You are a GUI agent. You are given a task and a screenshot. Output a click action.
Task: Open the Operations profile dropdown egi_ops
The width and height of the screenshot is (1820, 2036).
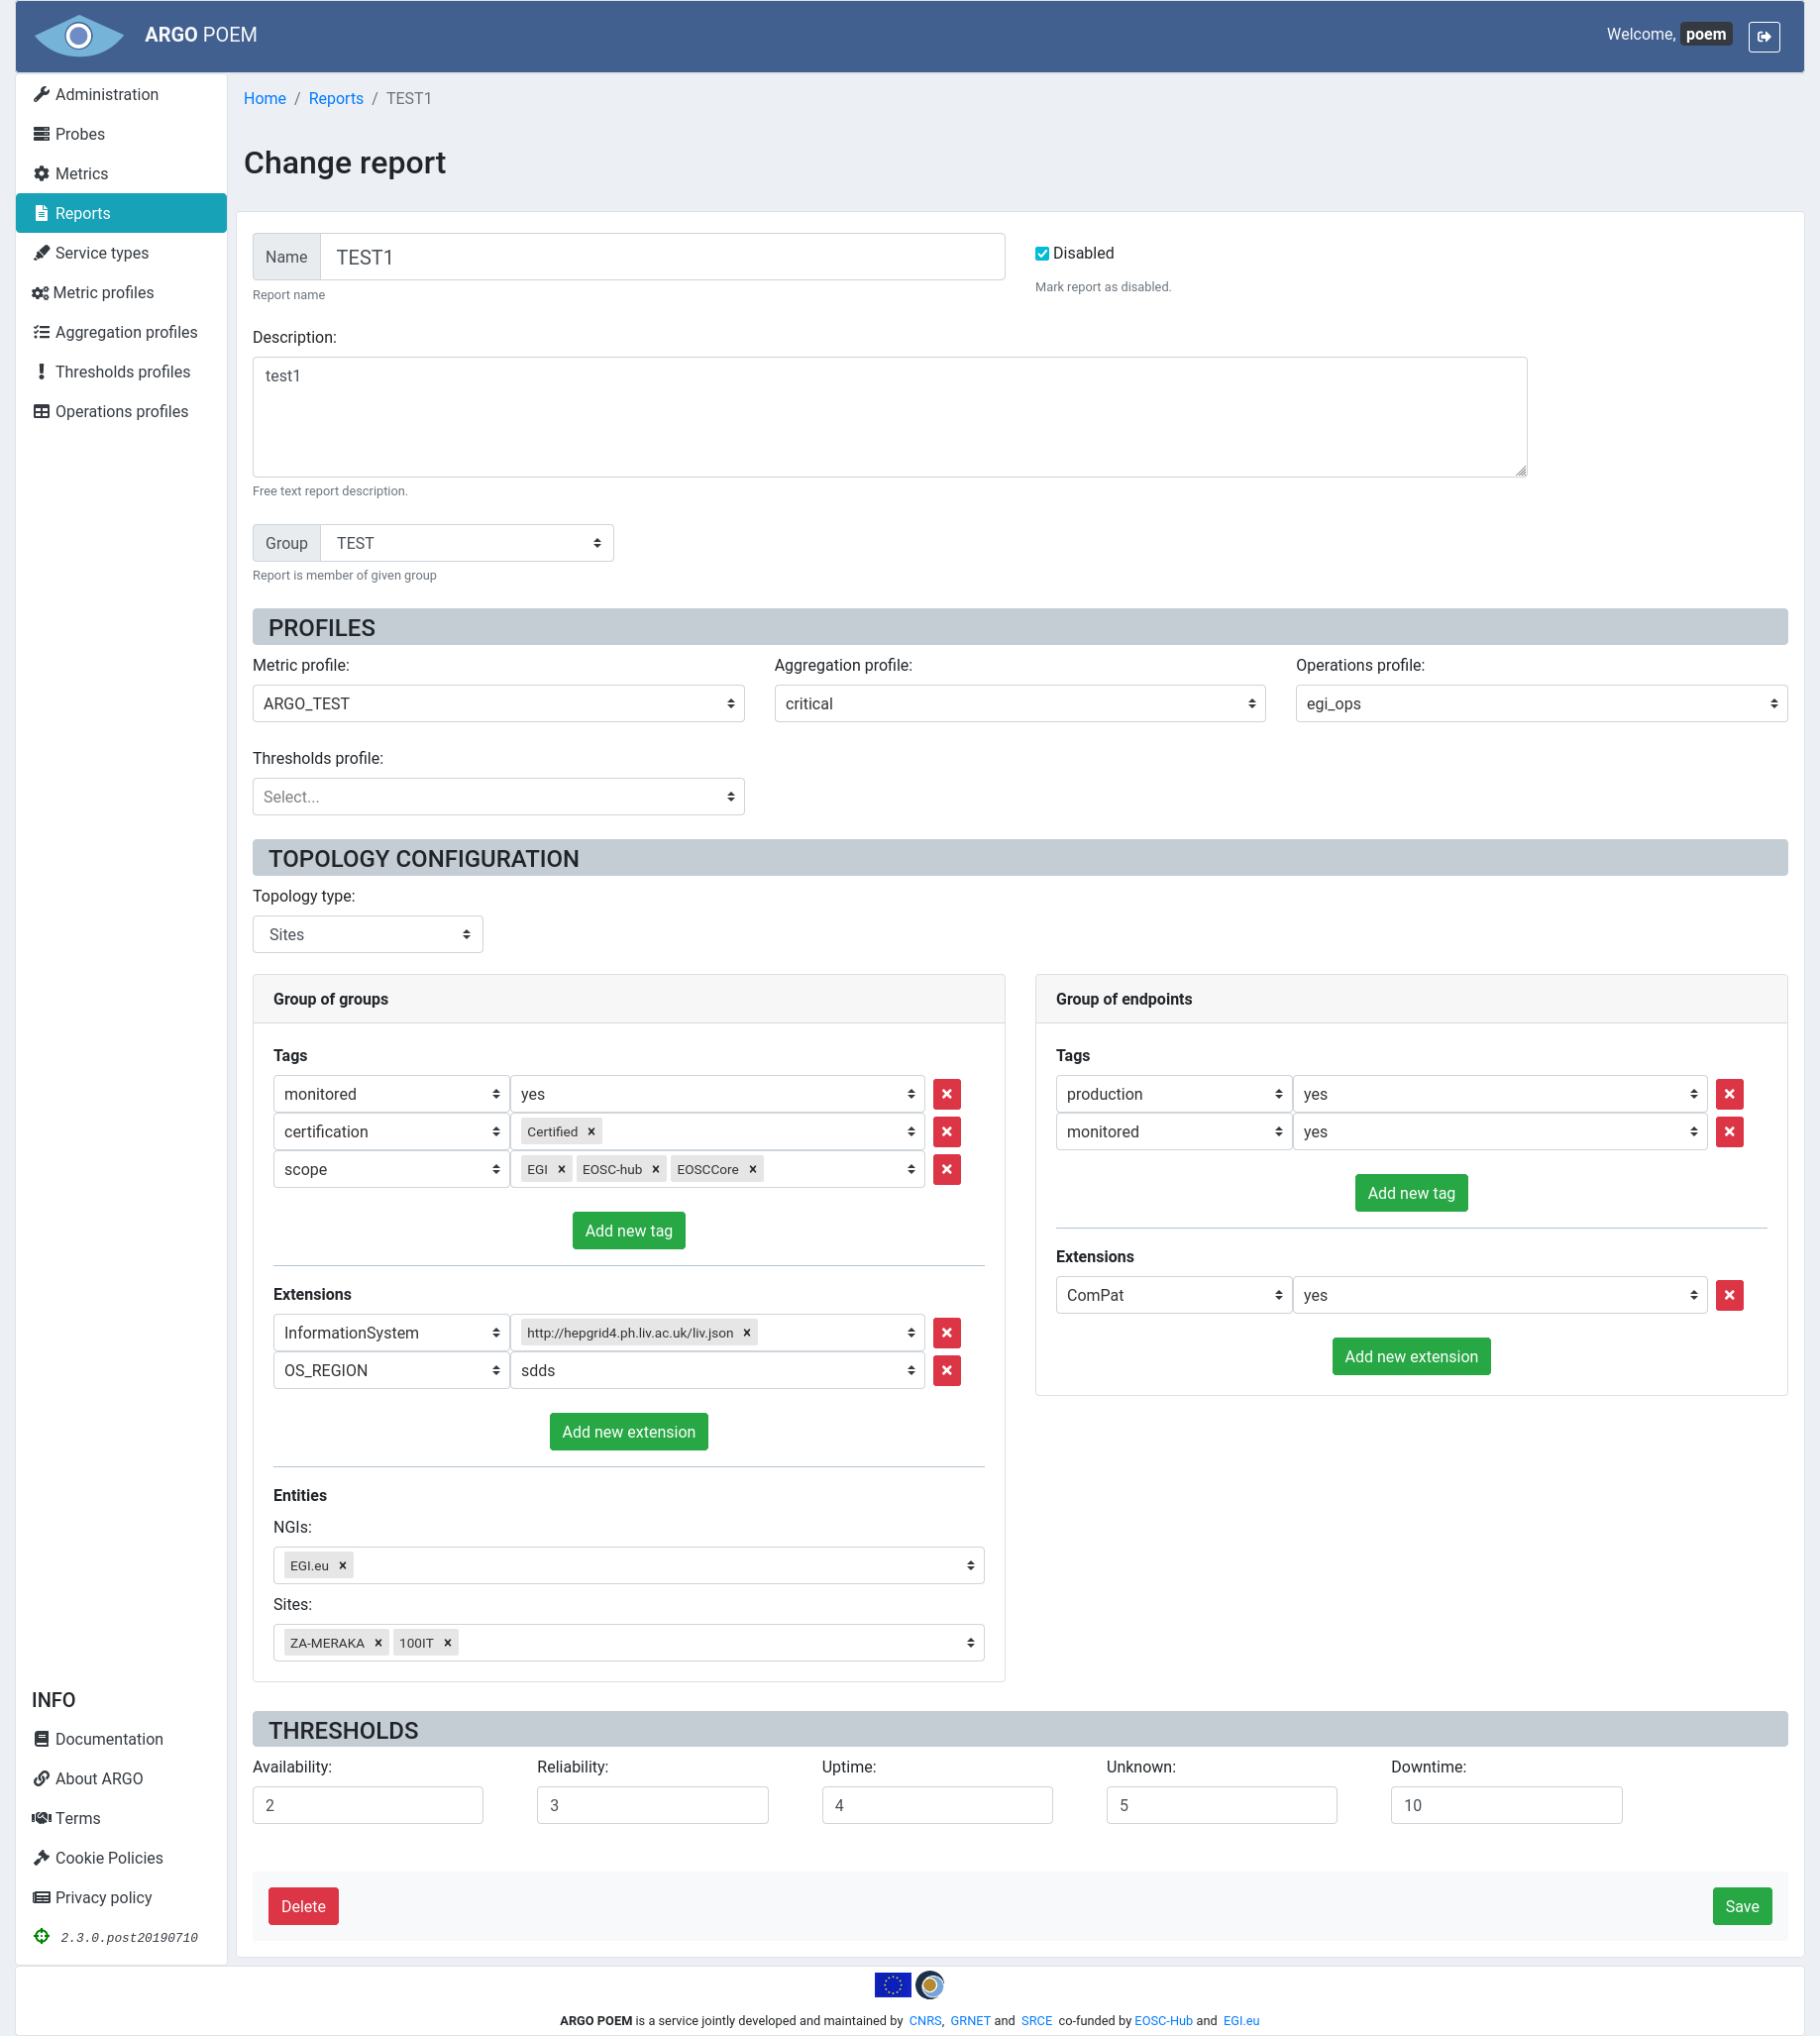1541,704
